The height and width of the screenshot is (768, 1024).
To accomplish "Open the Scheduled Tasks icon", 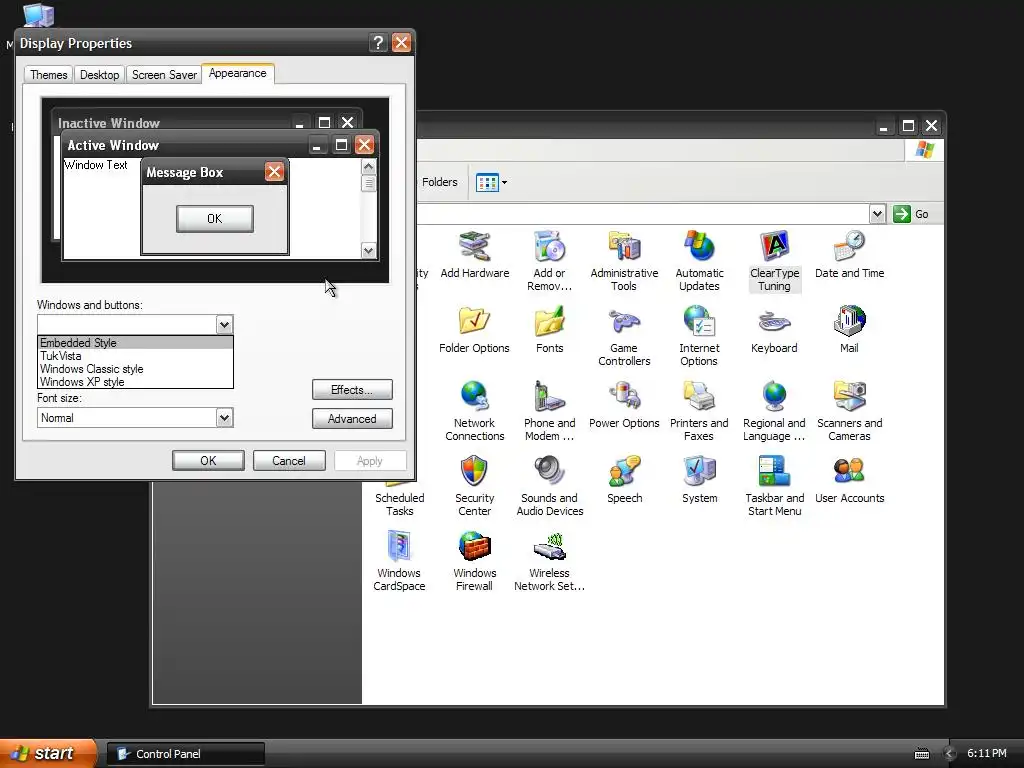I will pos(400,498).
